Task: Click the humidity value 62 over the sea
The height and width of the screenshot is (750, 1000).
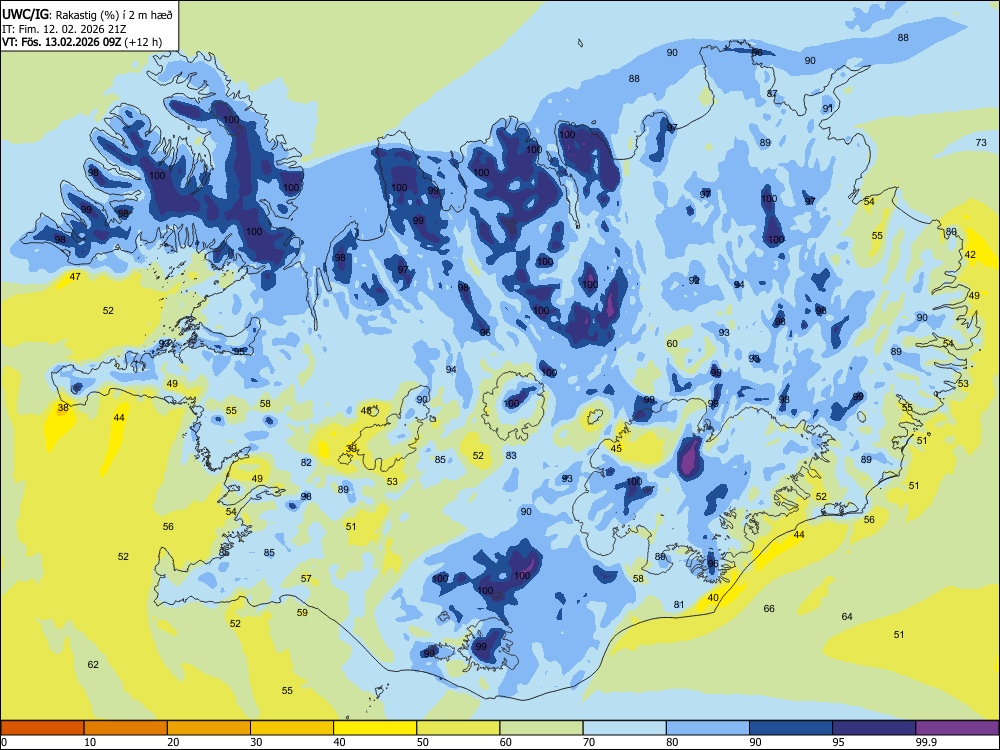Action: pos(93,665)
